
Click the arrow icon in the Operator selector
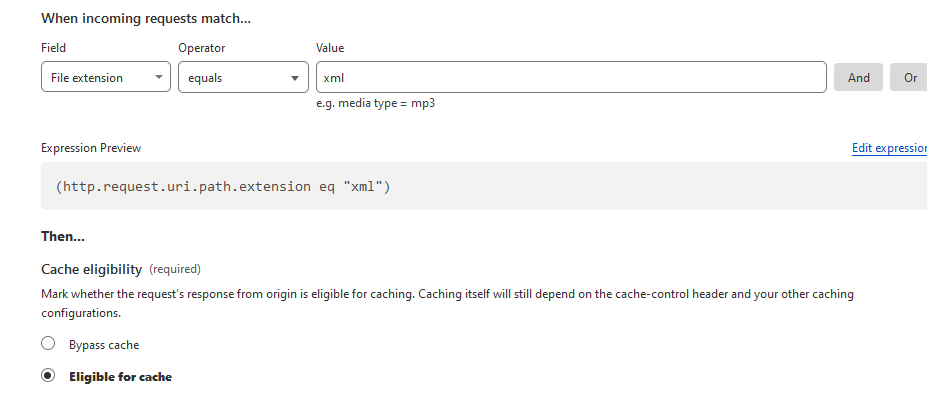(295, 78)
